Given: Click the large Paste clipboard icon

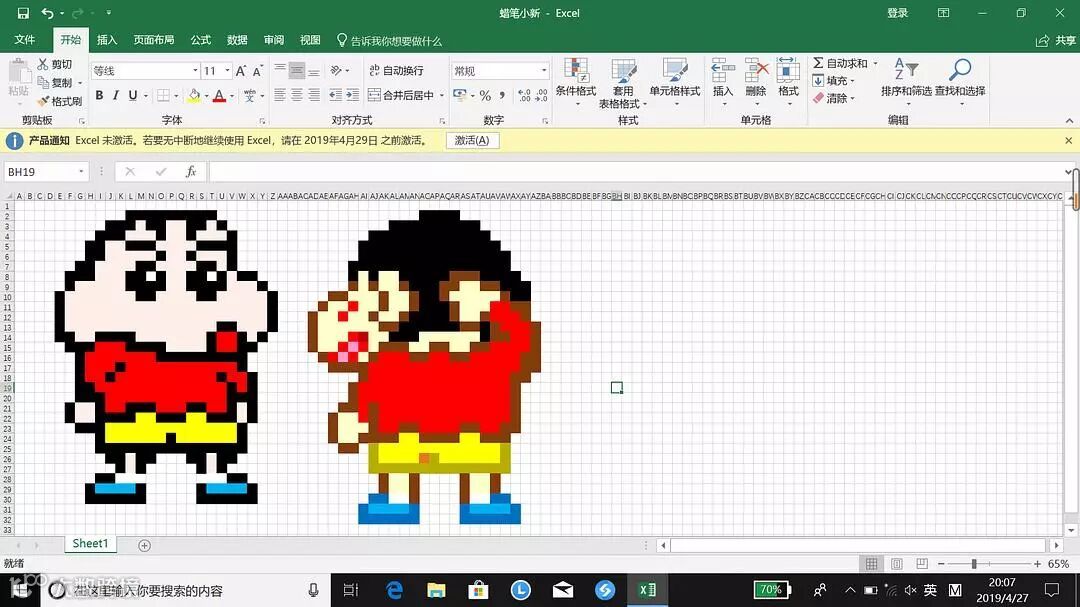Looking at the screenshot, I should (x=19, y=72).
